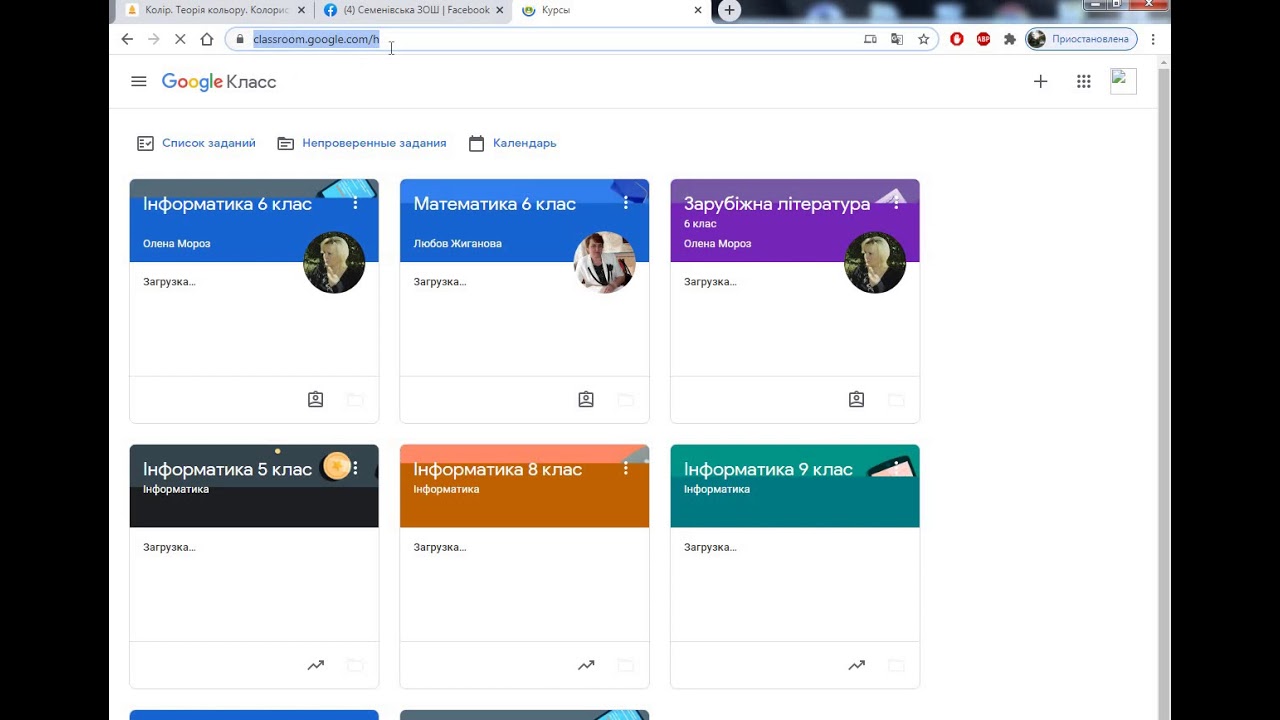1280x720 pixels.
Task: Close the Курсы browser tab
Action: (x=698, y=10)
